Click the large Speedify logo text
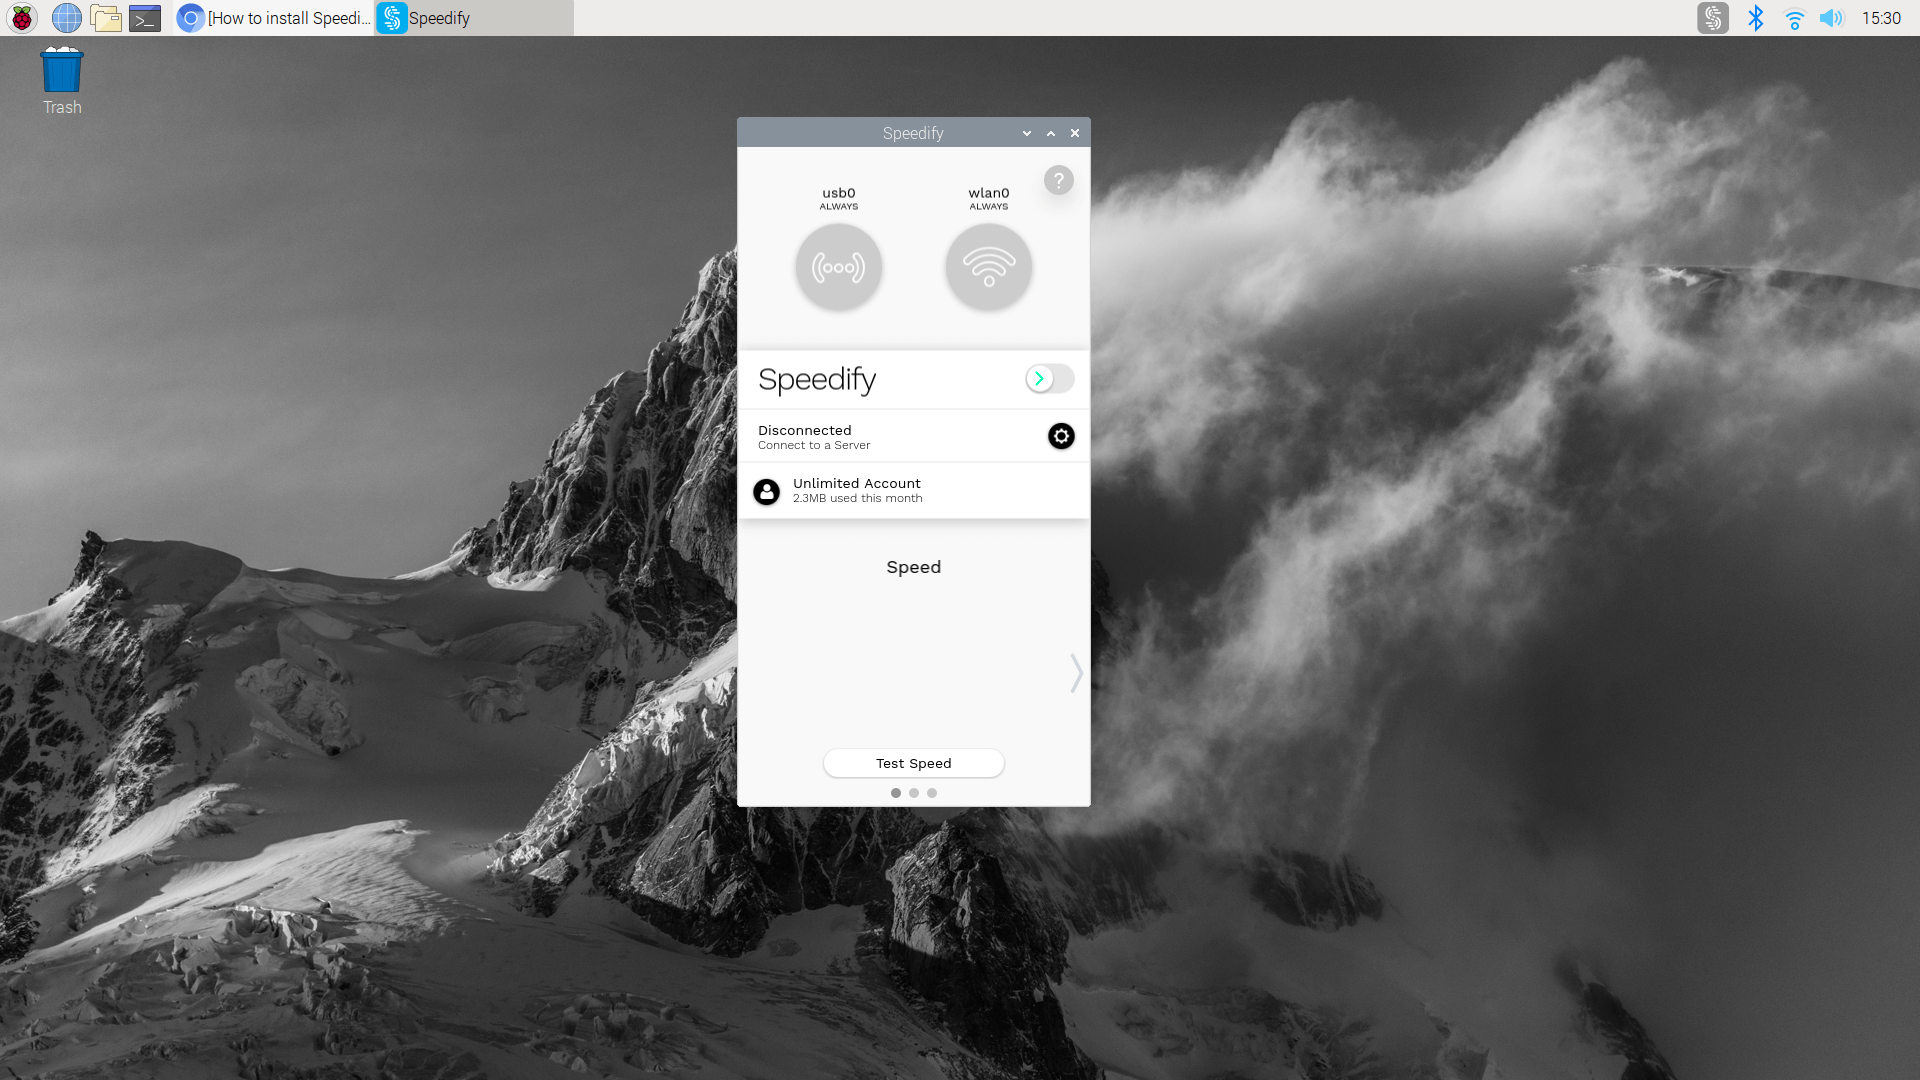This screenshot has height=1080, width=1920. click(817, 380)
